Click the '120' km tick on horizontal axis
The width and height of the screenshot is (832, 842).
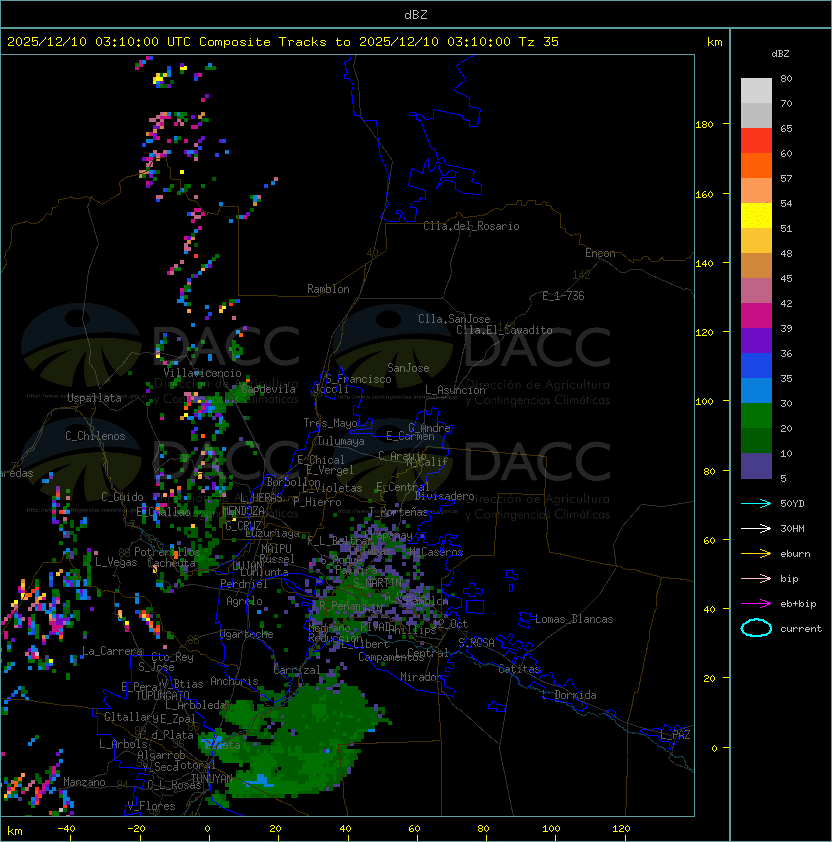(x=621, y=829)
